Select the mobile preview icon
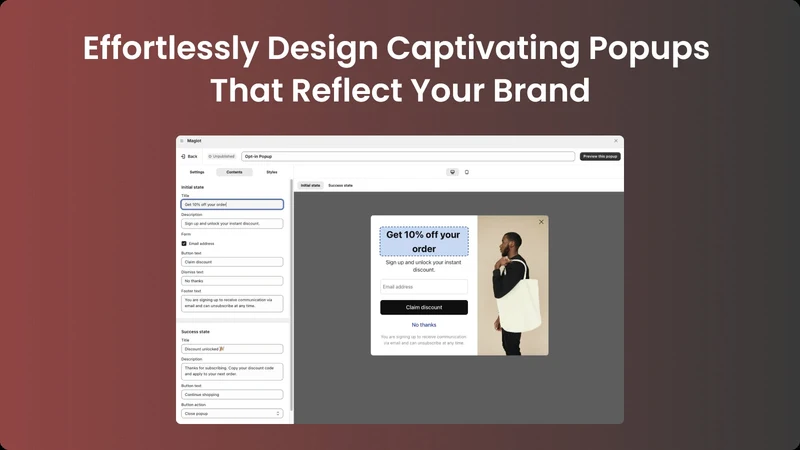The height and width of the screenshot is (450, 800). (466, 172)
